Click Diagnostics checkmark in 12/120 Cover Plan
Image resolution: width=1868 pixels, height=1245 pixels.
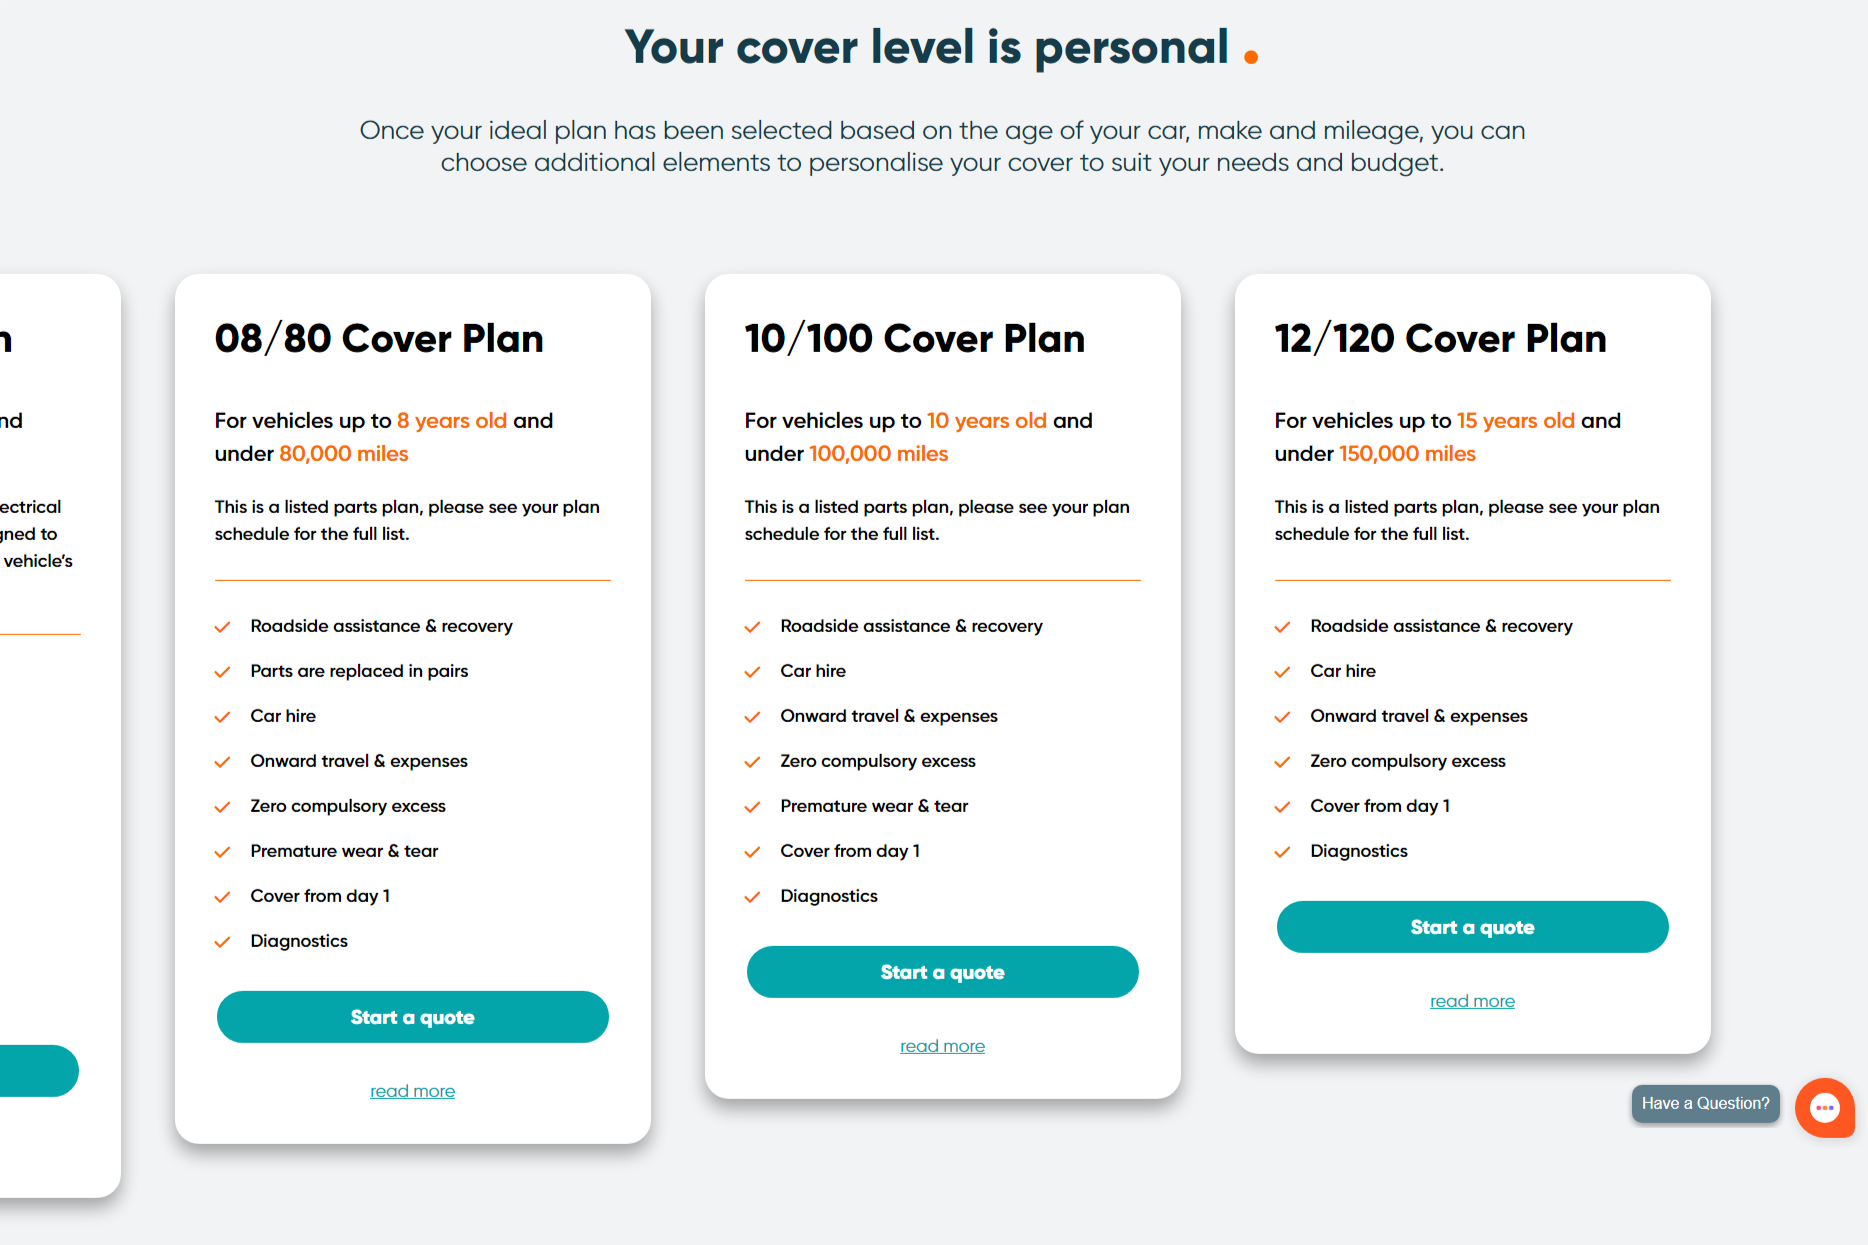pos(1282,852)
